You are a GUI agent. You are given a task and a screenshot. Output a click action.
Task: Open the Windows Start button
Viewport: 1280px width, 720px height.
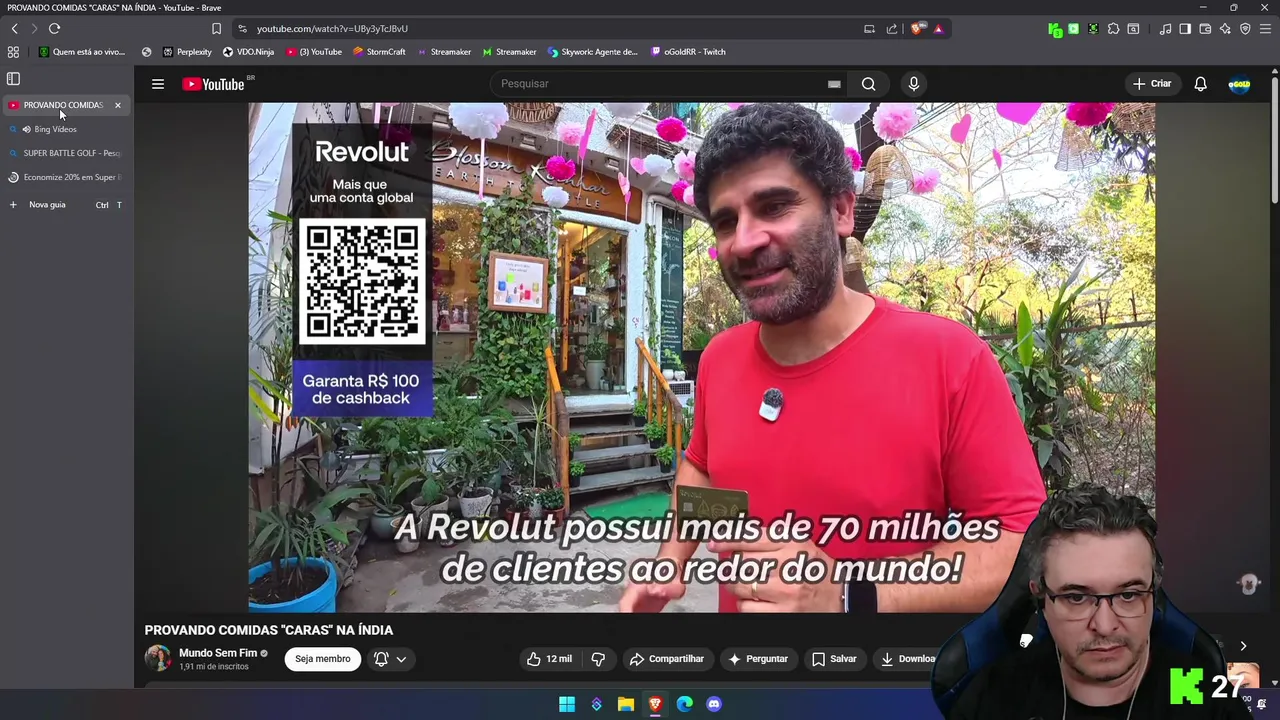tap(567, 704)
